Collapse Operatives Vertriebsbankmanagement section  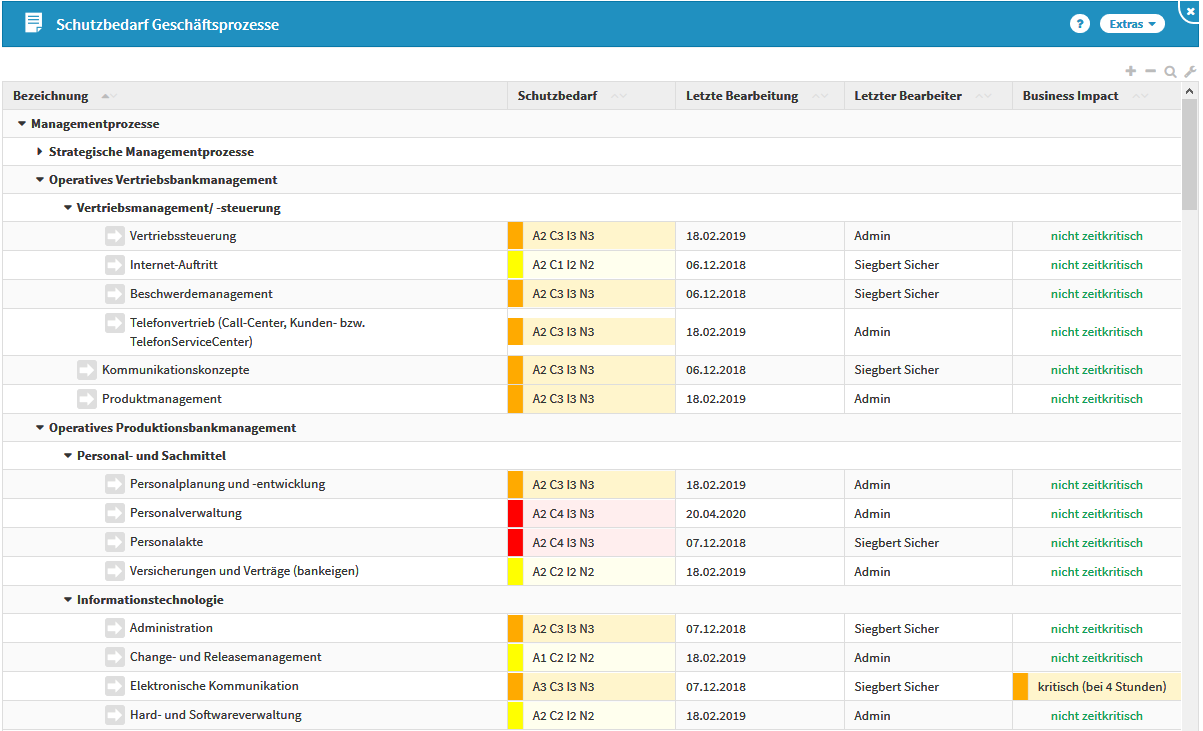pos(40,180)
